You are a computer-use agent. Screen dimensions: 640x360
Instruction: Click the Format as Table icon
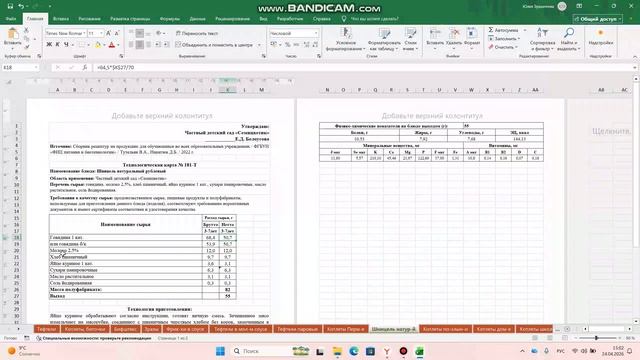pyautogui.click(x=384, y=33)
